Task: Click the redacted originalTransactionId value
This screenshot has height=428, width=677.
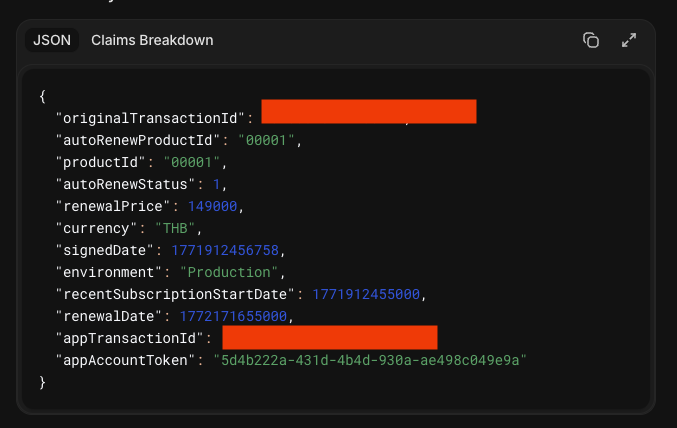Action: click(x=368, y=112)
